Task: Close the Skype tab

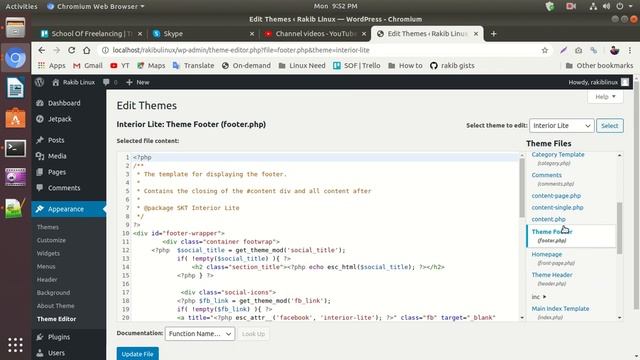Action: point(251,34)
